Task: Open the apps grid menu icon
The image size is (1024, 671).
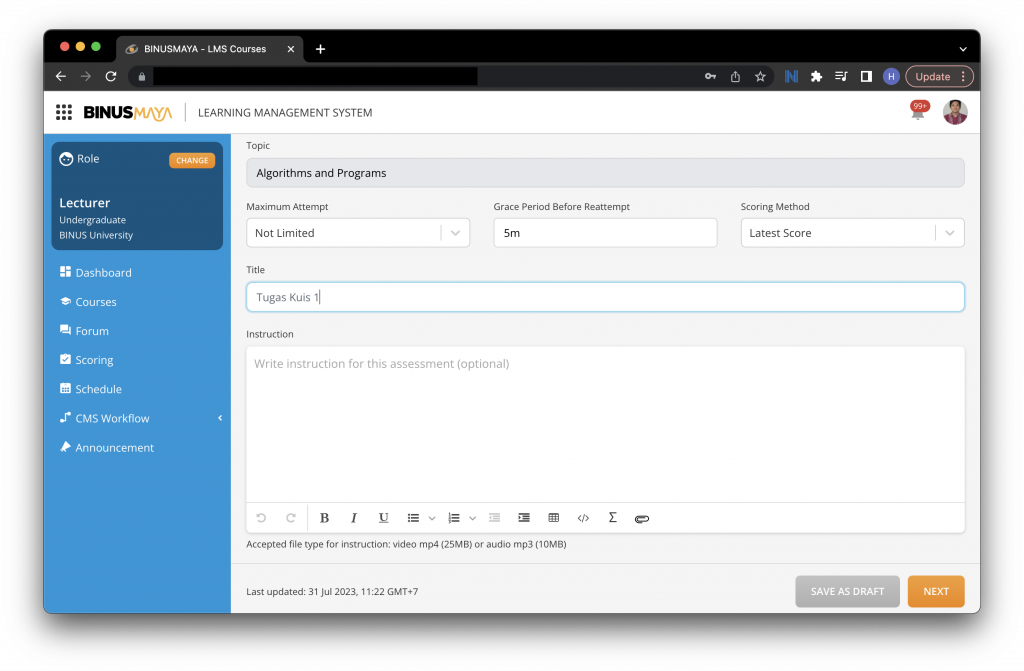Action: click(63, 112)
